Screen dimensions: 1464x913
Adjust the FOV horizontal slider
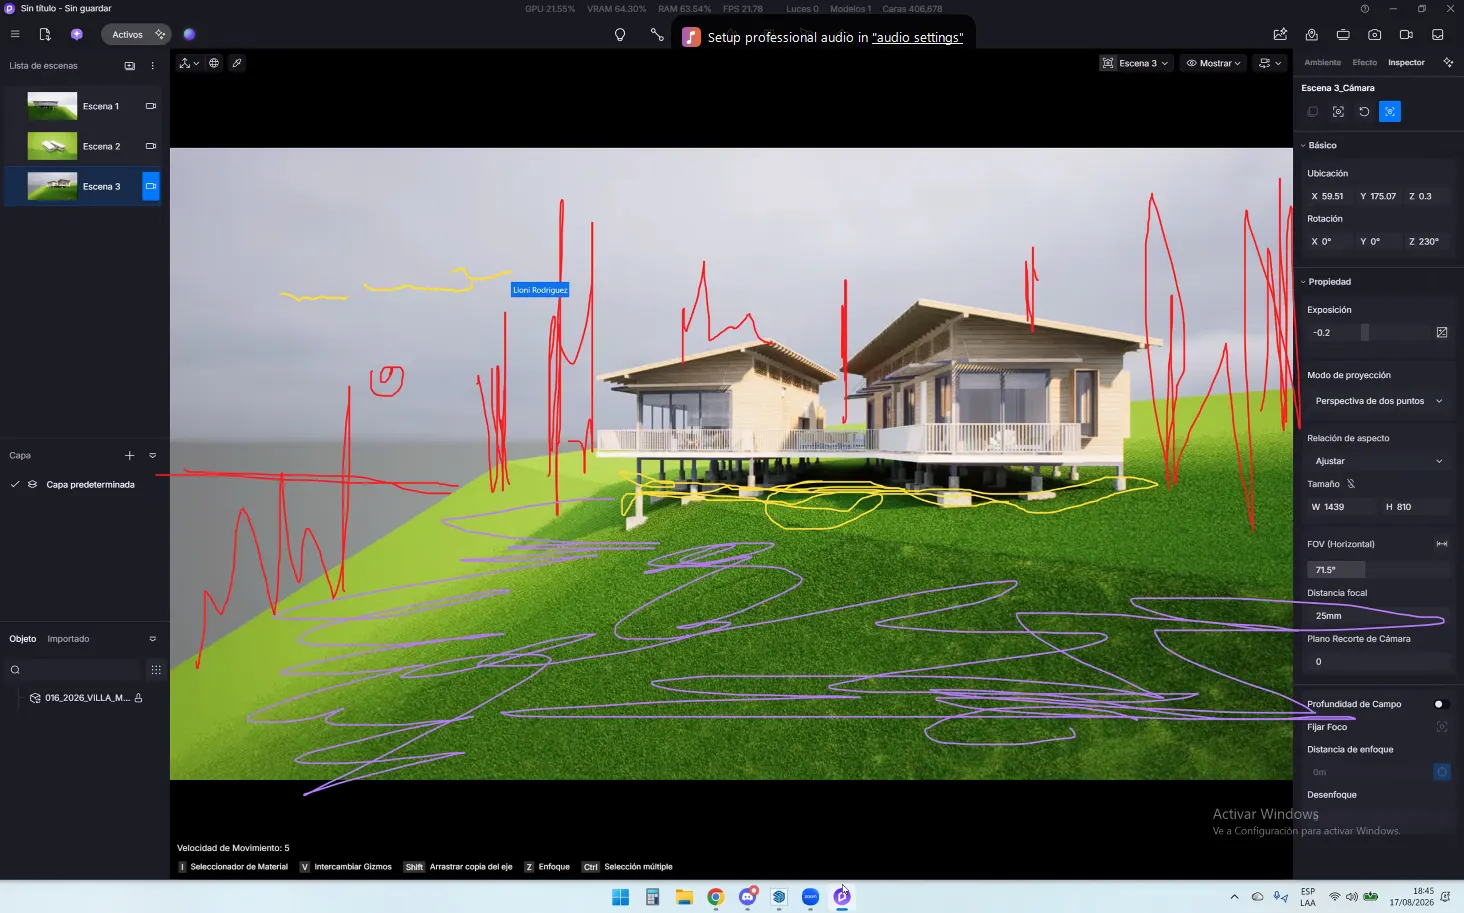(1378, 569)
